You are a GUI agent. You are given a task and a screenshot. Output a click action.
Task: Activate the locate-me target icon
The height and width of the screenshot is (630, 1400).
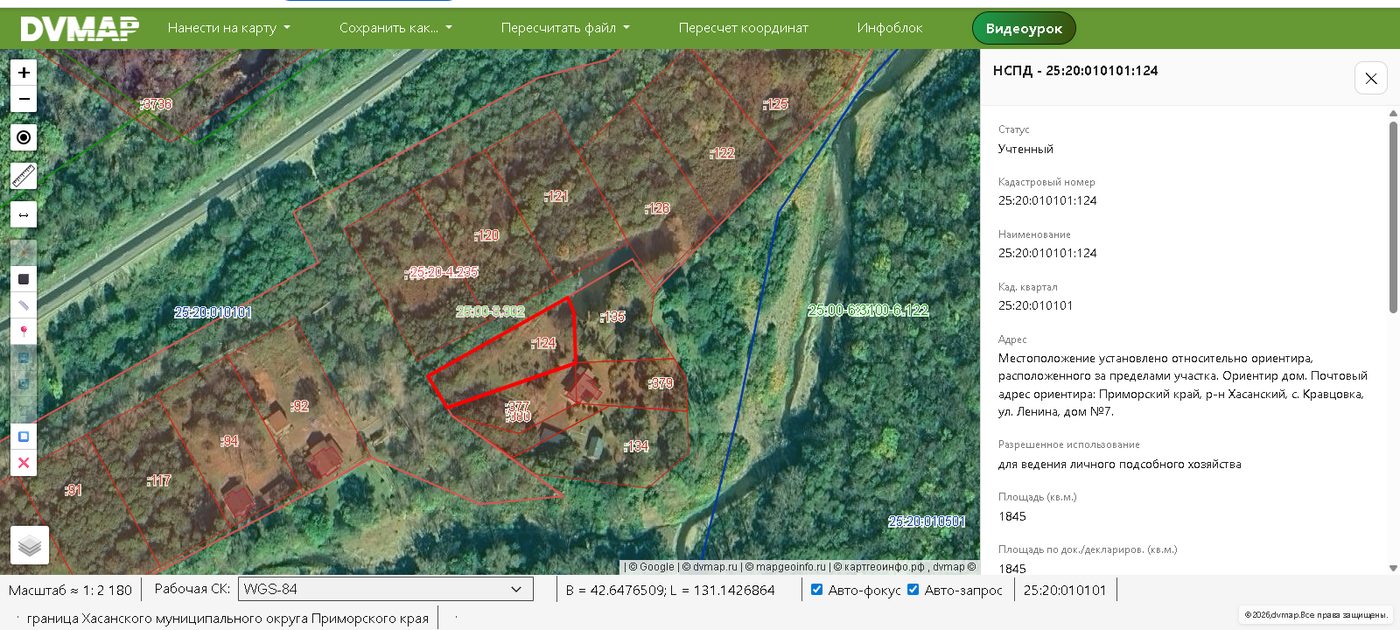pos(24,137)
